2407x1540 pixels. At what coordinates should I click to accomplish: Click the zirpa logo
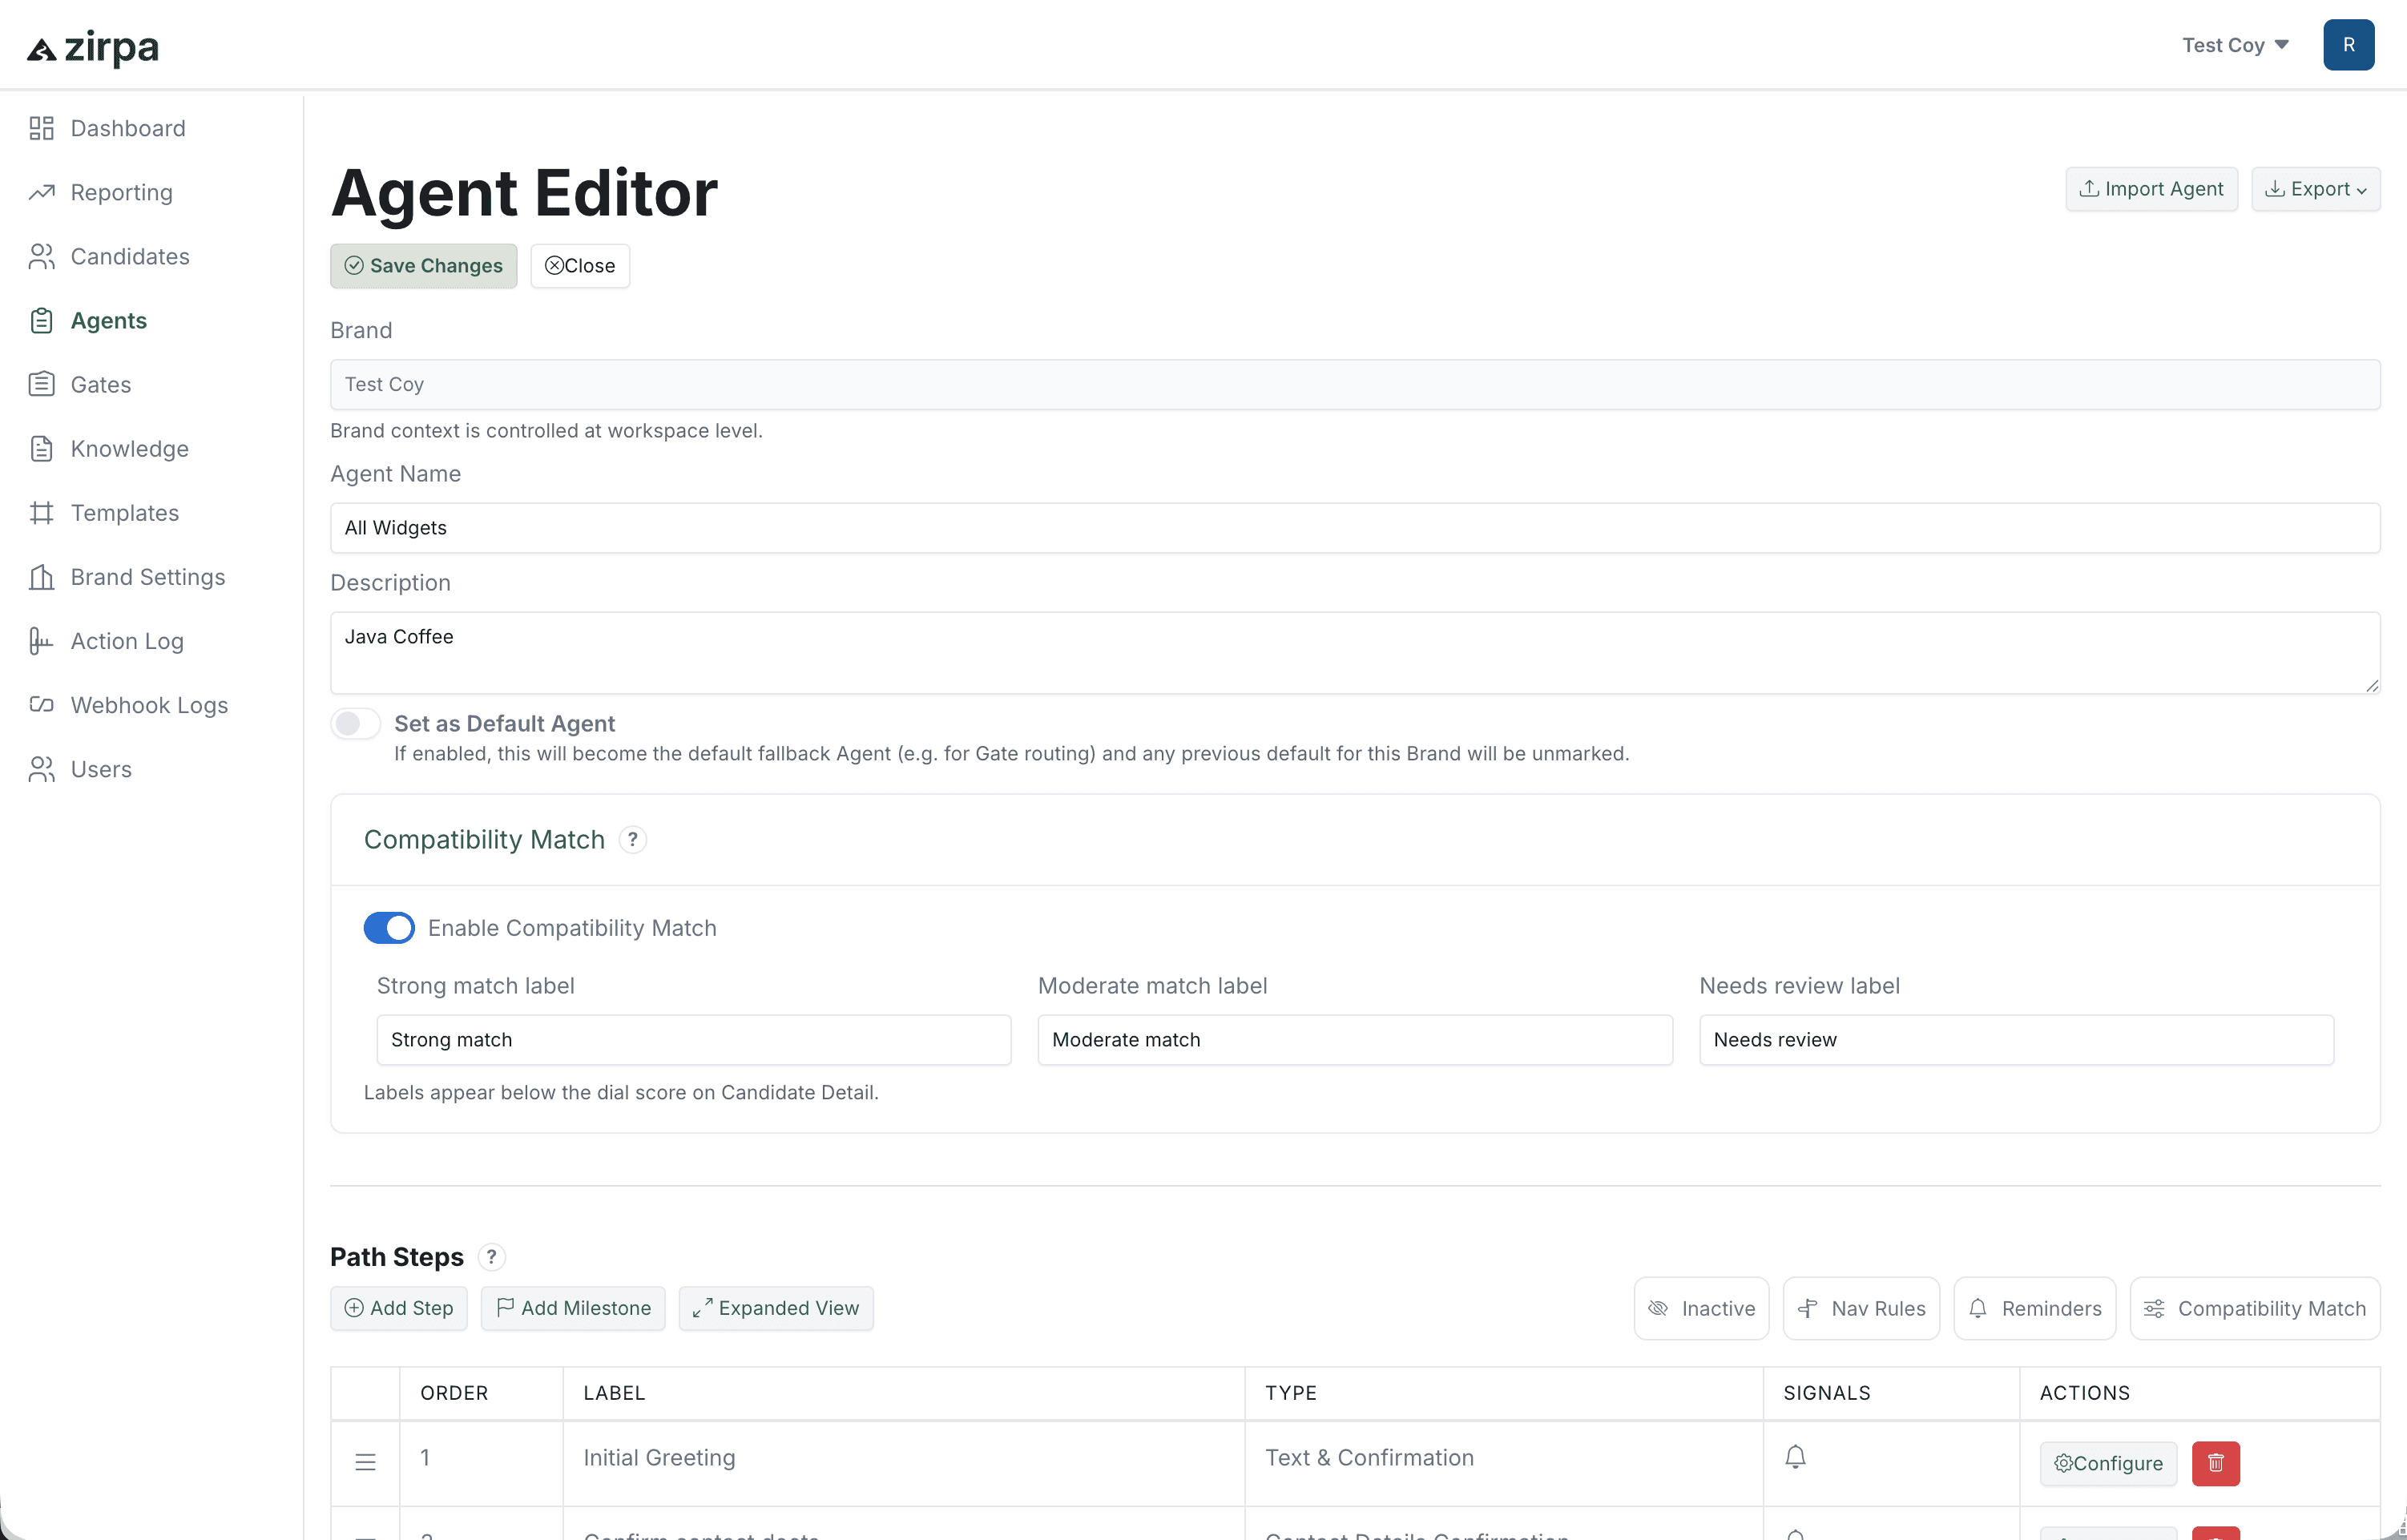[x=93, y=47]
